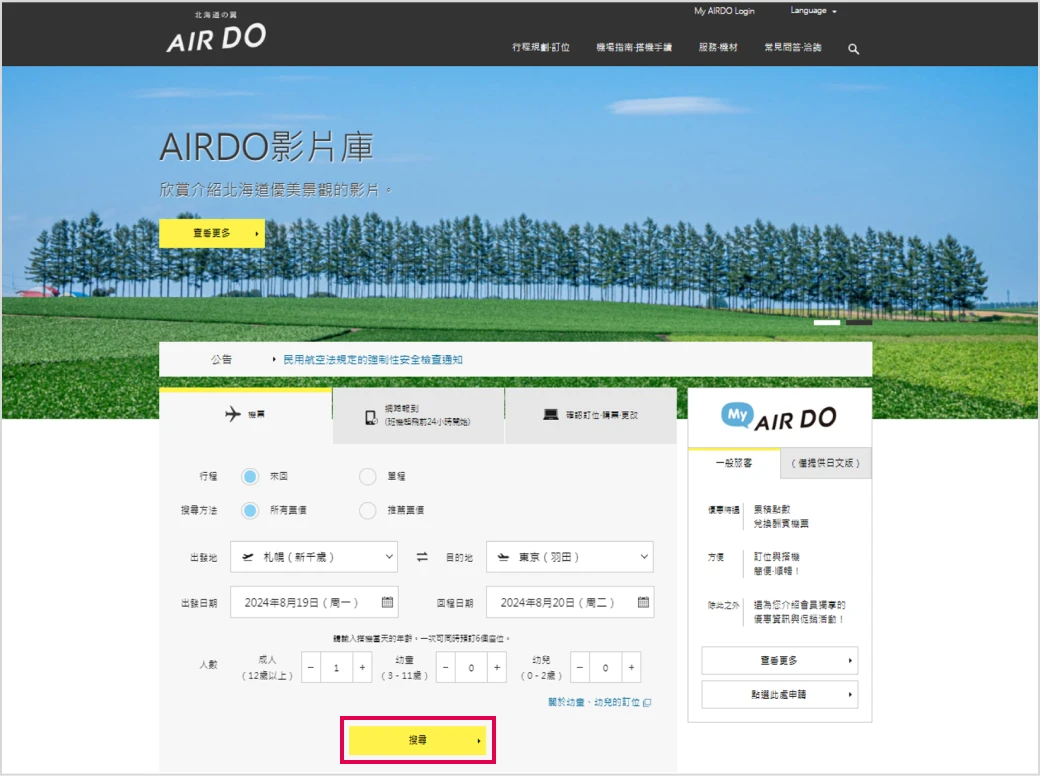
Task: Select second carousel slide indicator
Action: (859, 323)
